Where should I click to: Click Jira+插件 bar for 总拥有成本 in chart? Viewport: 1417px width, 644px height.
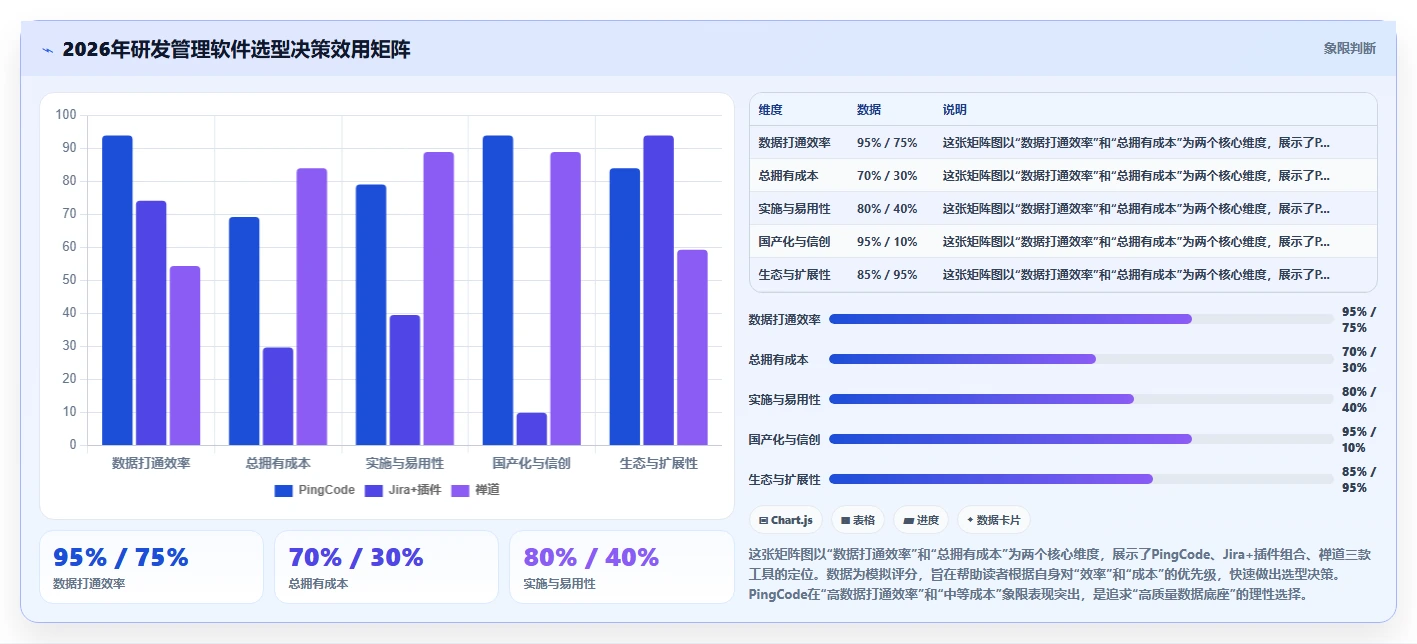pyautogui.click(x=278, y=396)
